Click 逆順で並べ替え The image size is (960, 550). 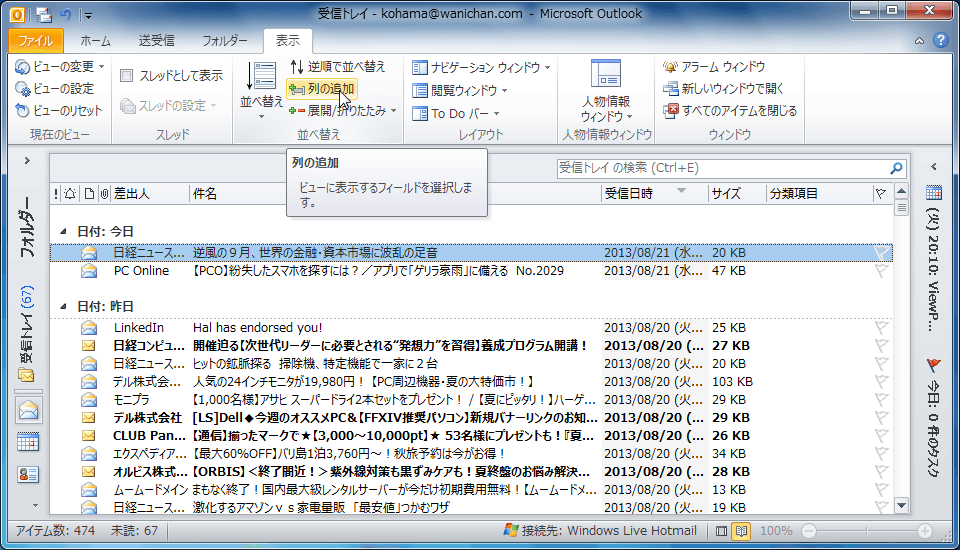337,66
